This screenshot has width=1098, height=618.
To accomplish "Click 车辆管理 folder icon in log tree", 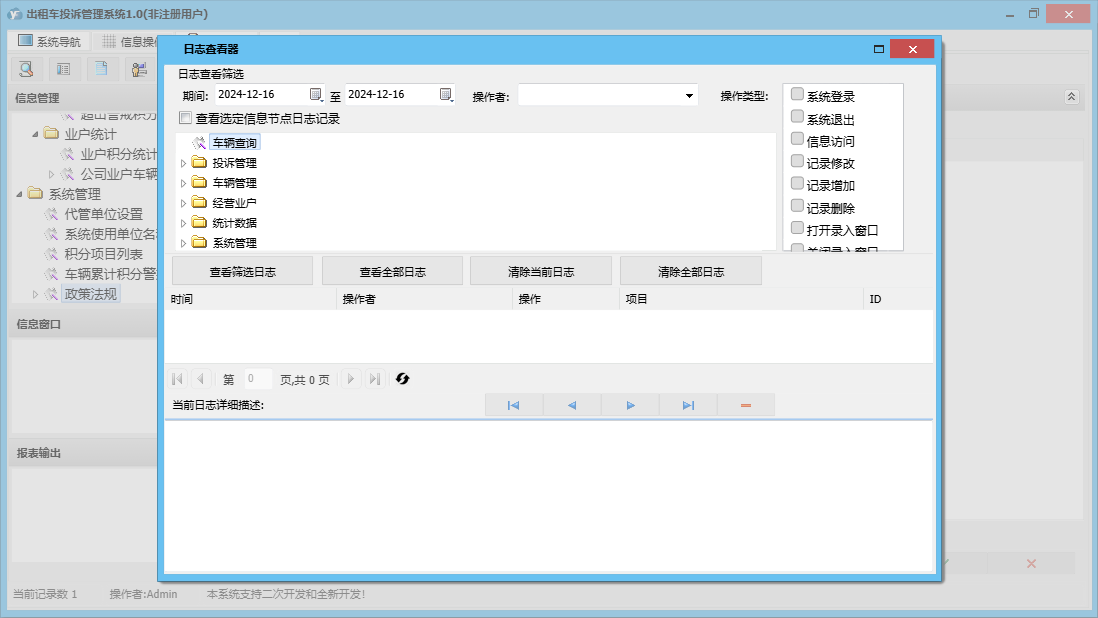I will [200, 183].
